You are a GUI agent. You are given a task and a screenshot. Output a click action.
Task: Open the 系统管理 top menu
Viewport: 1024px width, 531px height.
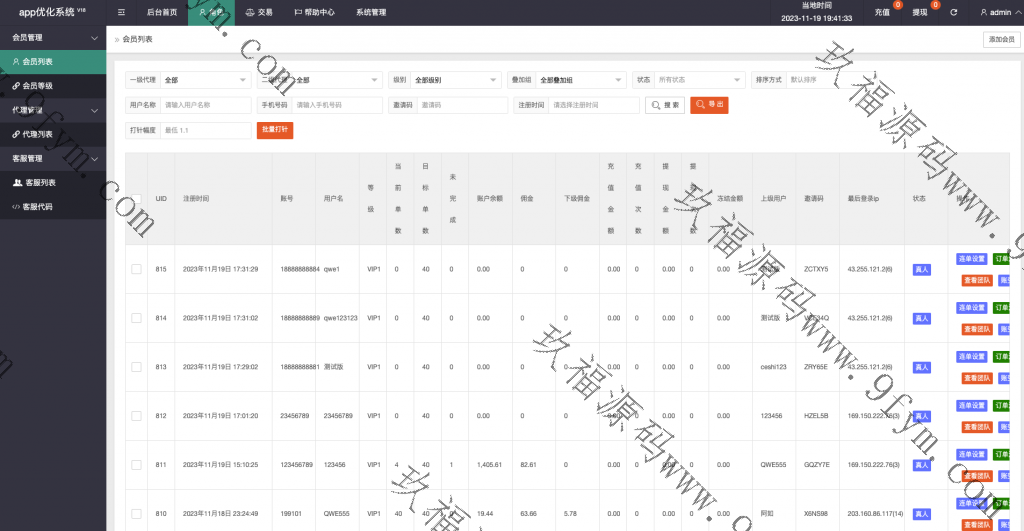370,13
